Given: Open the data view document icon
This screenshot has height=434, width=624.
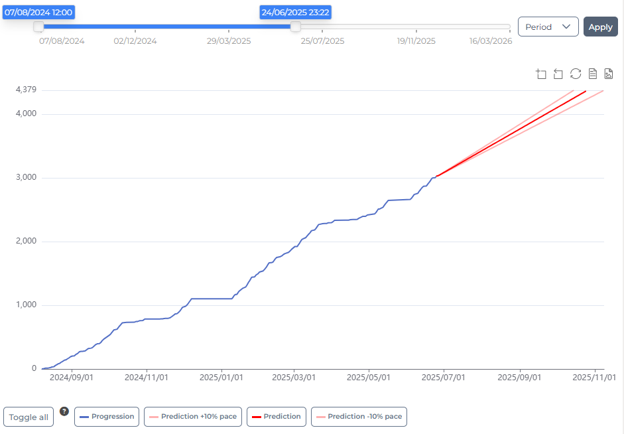Looking at the screenshot, I should (x=592, y=74).
